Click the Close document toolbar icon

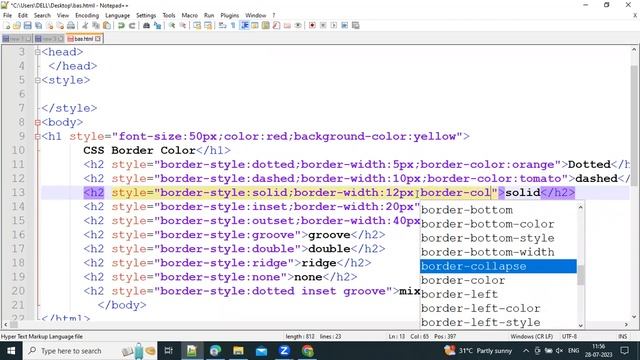pos(50,25)
